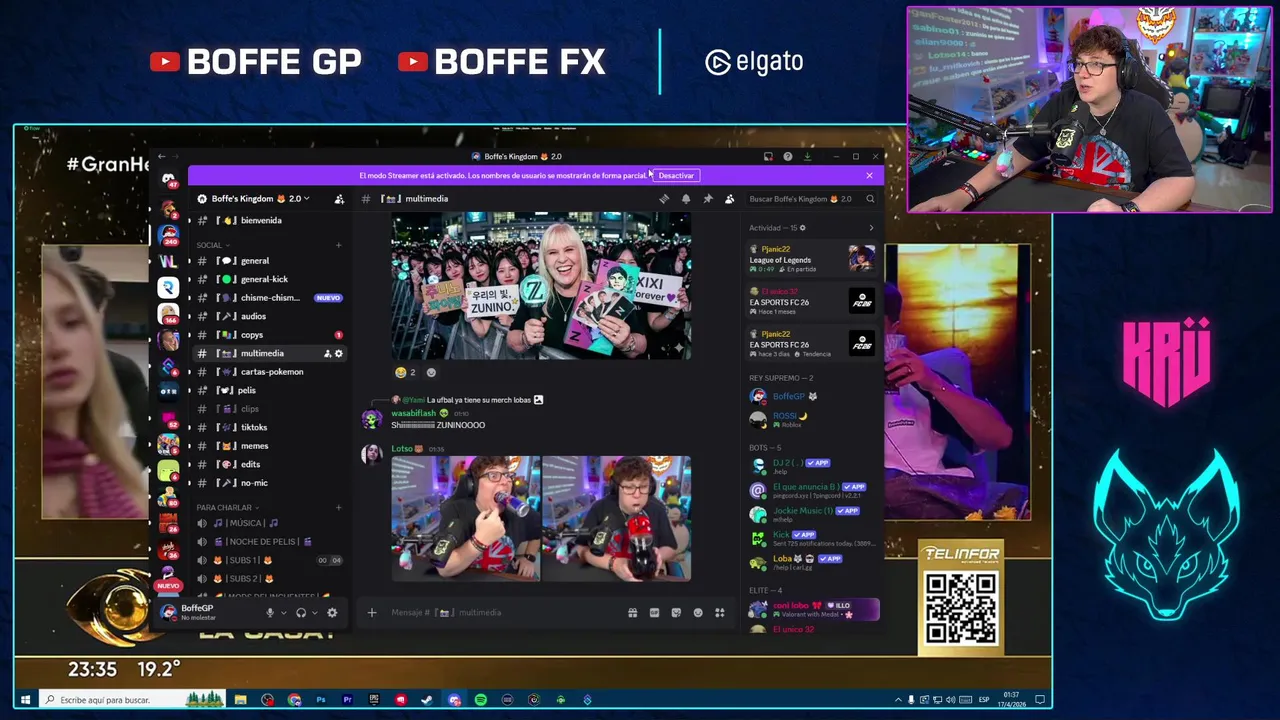Screen dimensions: 1280x720
Task: Toggle the member list icon
Action: tap(729, 199)
